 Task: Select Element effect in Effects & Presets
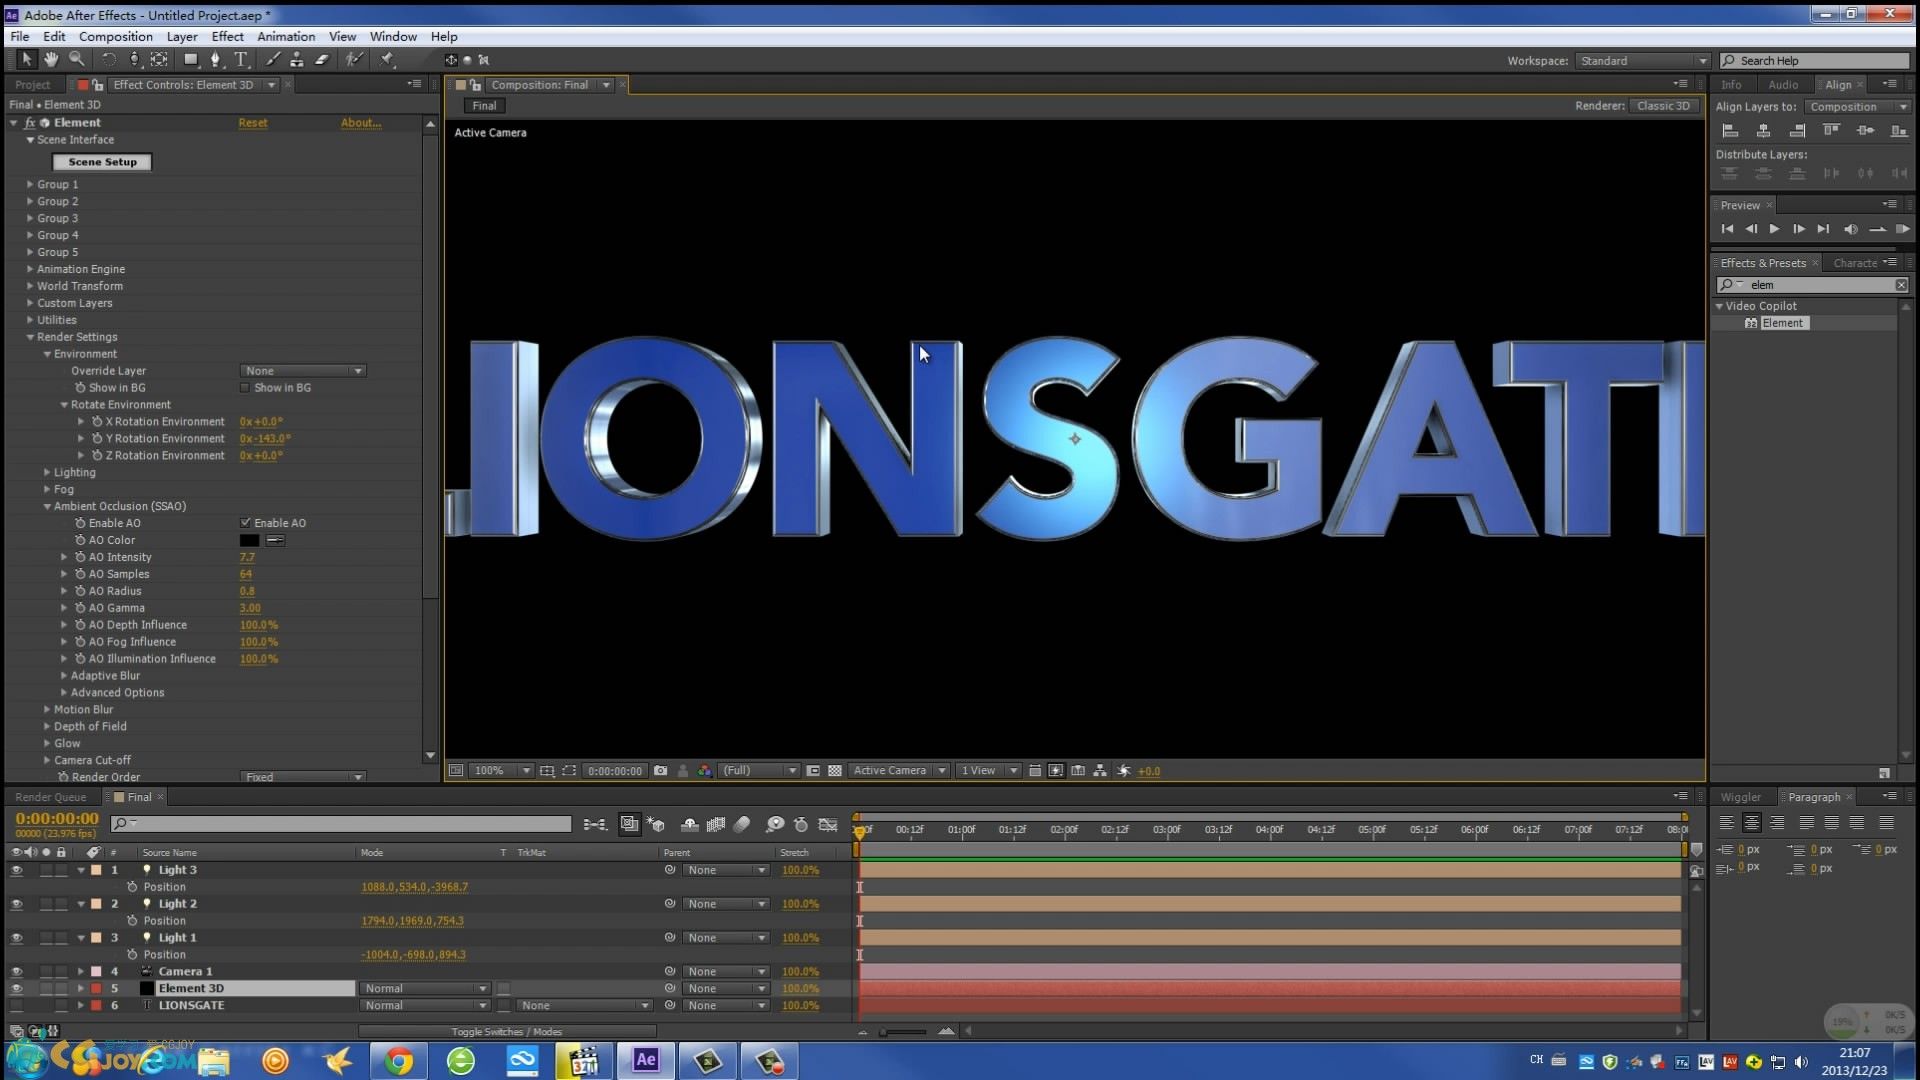pos(1782,323)
